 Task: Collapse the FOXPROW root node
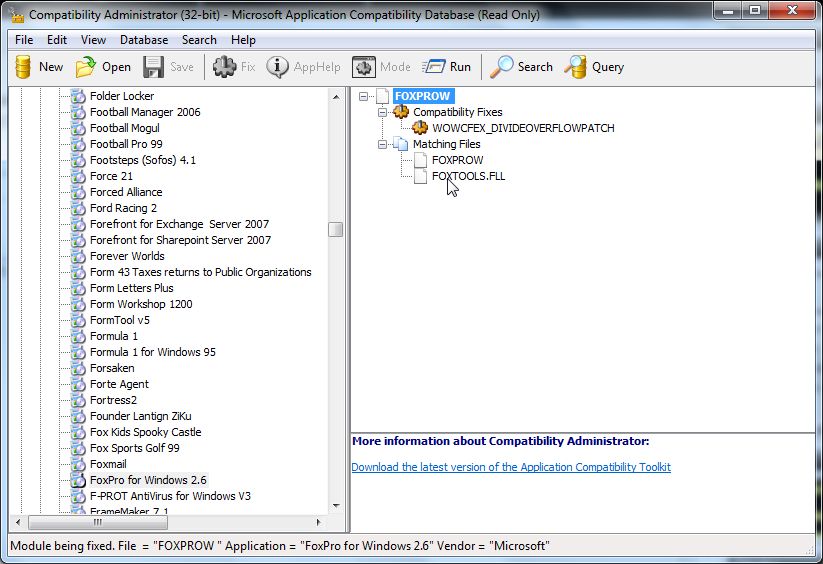pos(363,96)
